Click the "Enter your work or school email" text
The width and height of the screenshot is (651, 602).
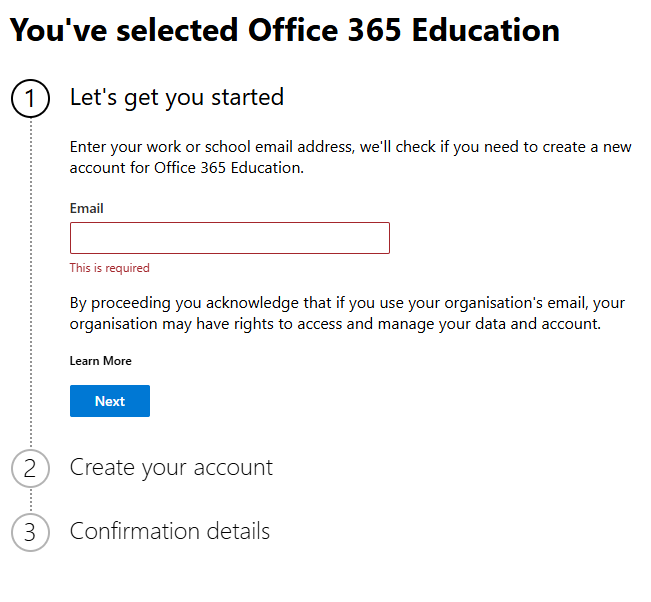350,147
